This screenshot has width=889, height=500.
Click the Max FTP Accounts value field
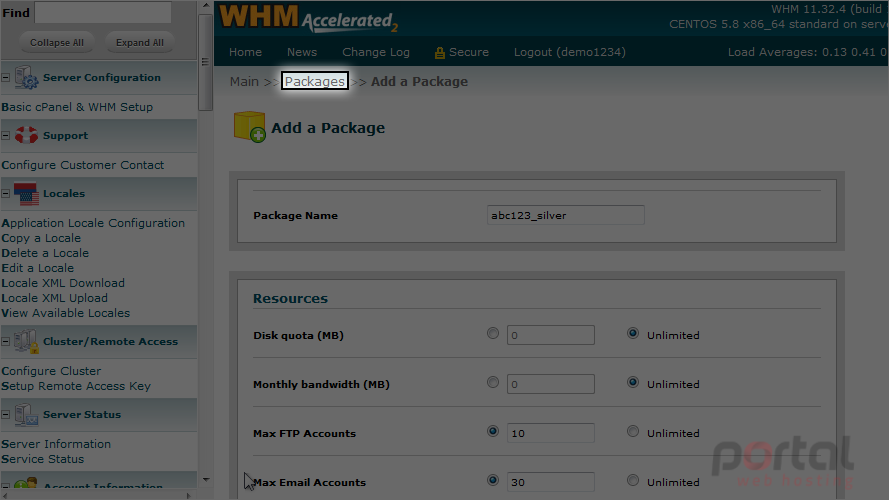click(x=551, y=433)
